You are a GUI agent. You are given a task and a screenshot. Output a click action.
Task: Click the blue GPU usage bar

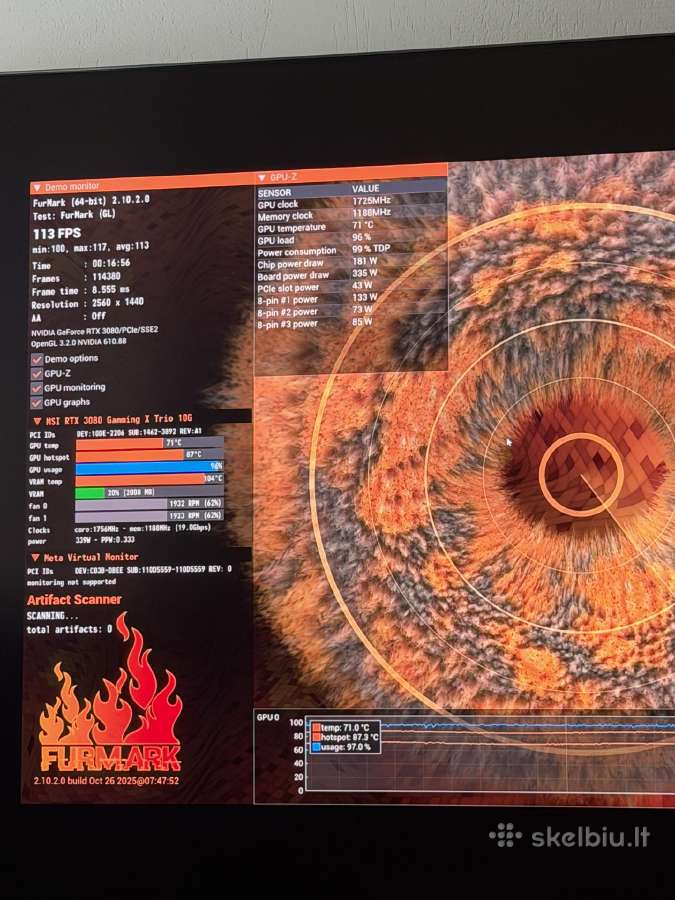click(149, 467)
